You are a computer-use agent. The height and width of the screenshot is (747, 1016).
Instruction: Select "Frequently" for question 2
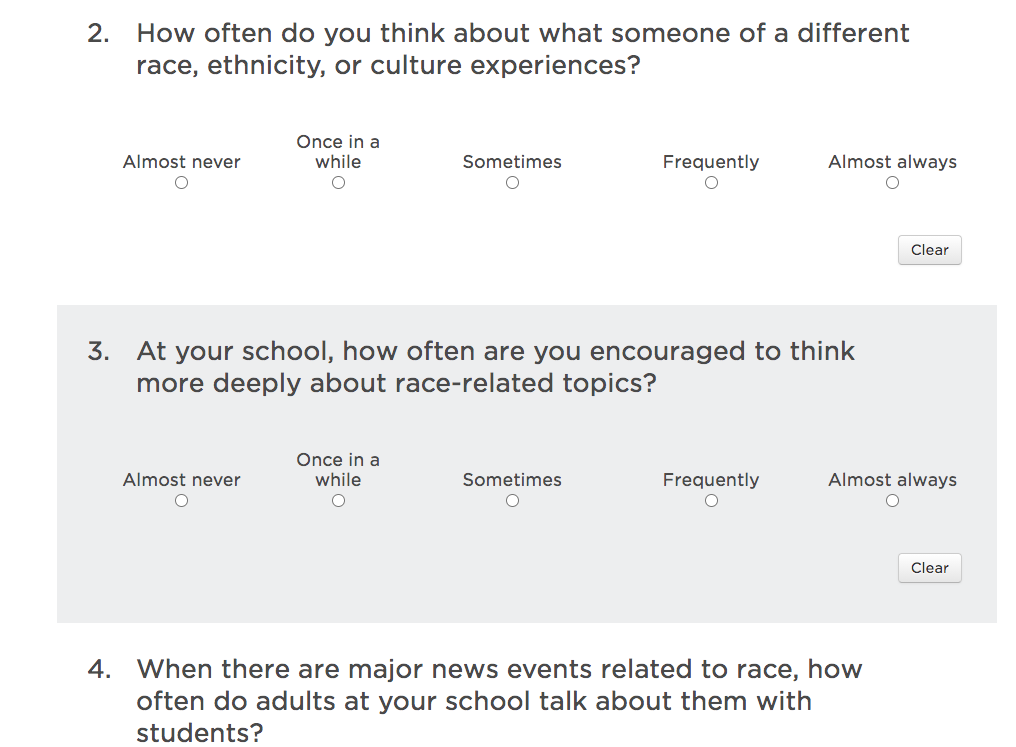click(711, 182)
